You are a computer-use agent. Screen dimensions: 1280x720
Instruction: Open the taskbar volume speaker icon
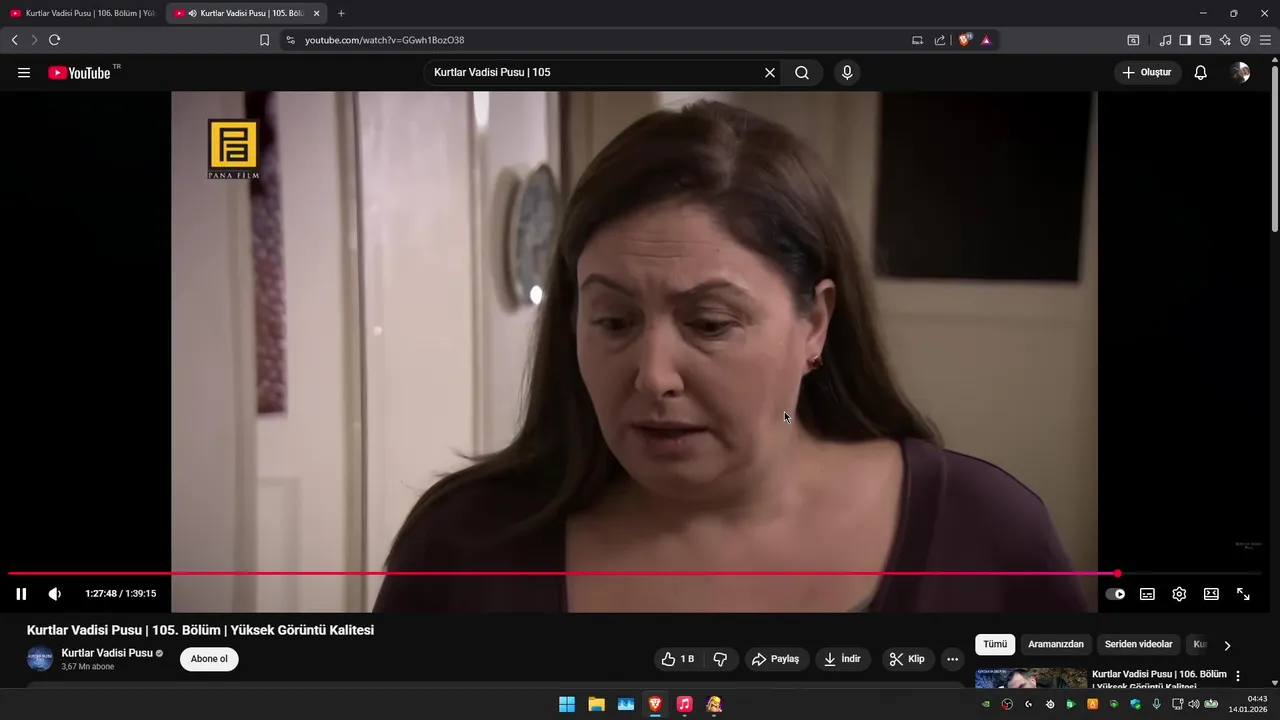coord(1193,704)
